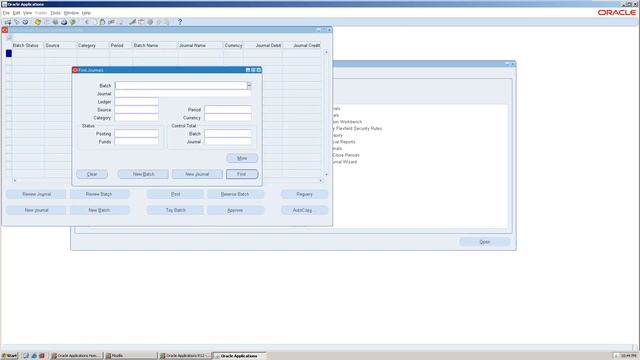Click the New record toolbar icon
The height and width of the screenshot is (360, 640).
point(8,22)
